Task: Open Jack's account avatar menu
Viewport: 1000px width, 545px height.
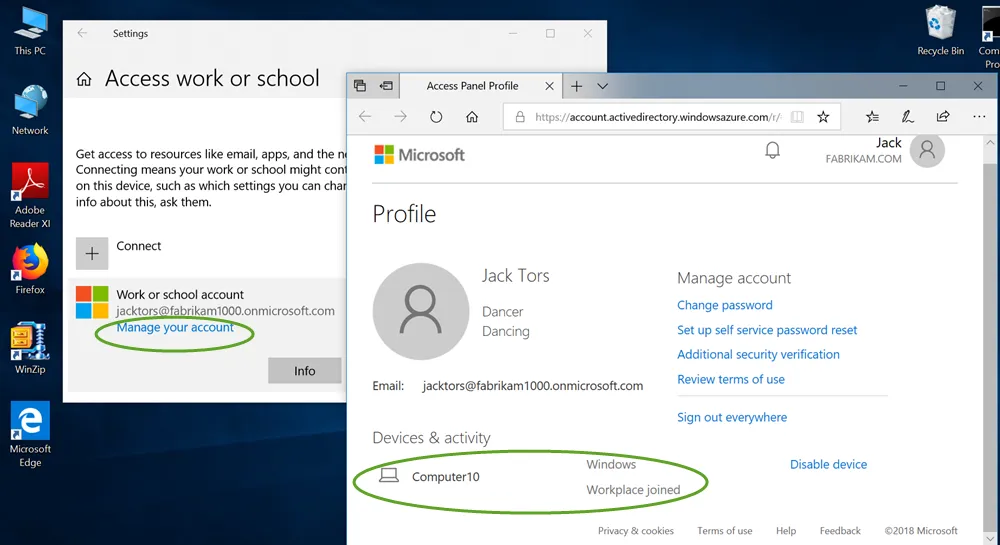Action: (927, 151)
